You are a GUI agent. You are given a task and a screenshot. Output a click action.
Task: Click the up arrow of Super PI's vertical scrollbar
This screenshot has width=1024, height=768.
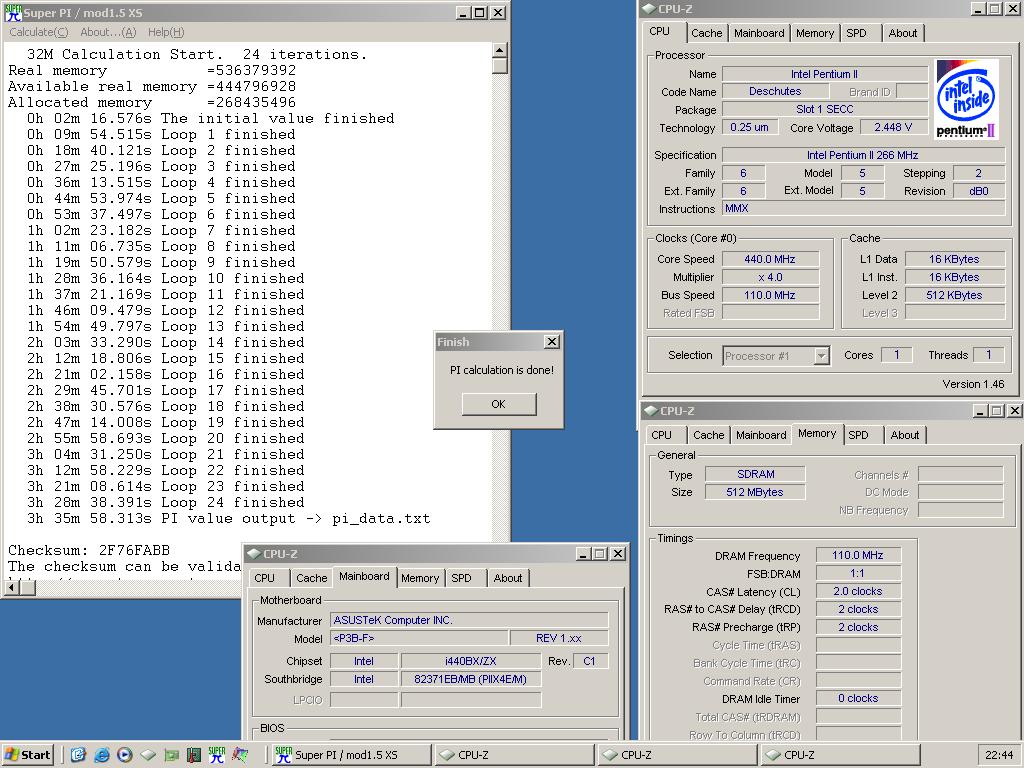pyautogui.click(x=500, y=50)
